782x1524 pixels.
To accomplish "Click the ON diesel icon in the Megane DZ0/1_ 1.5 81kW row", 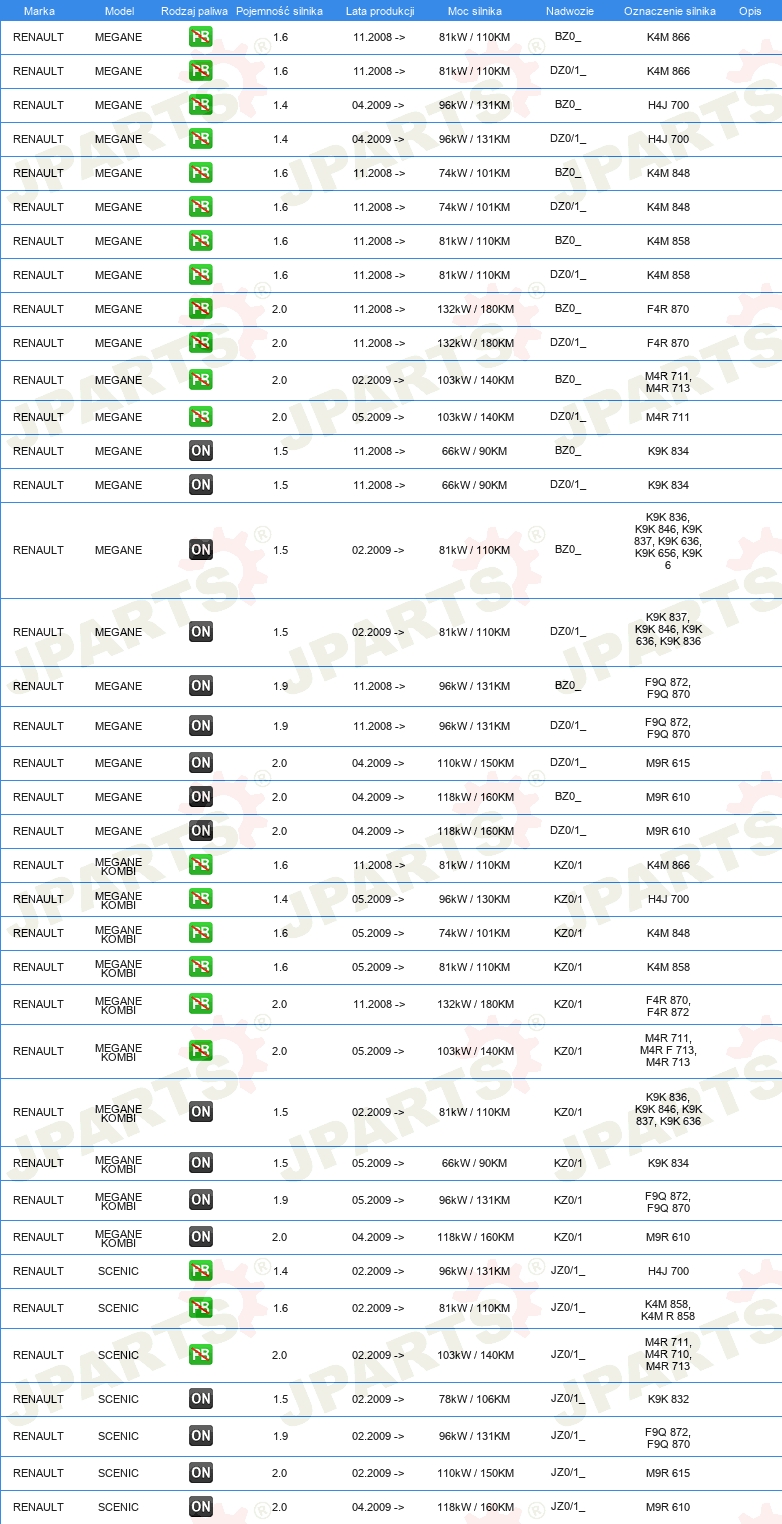I will (201, 632).
